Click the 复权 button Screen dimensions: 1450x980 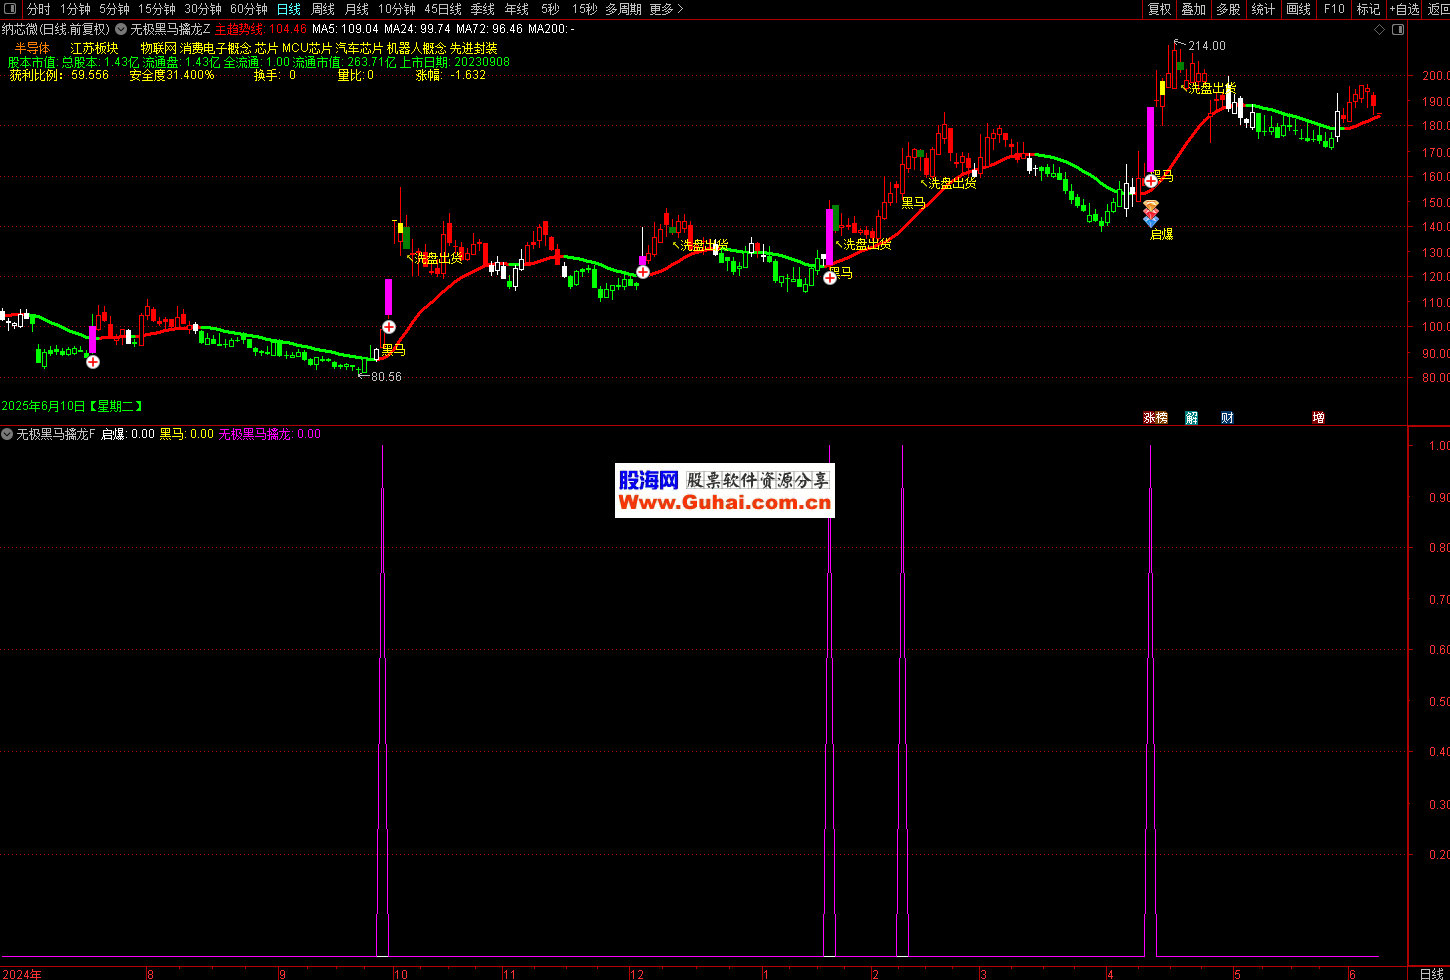1159,9
